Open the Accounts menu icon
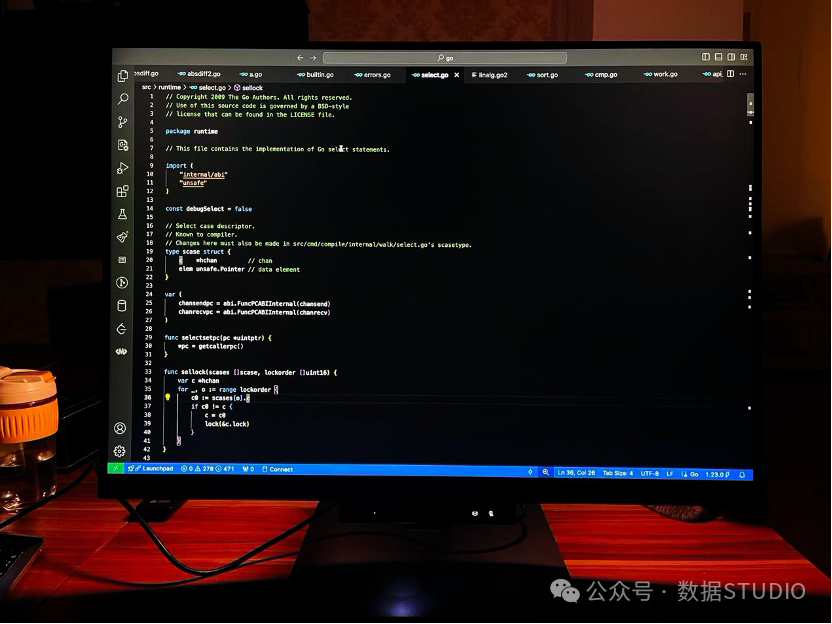832x624 pixels. 120,428
